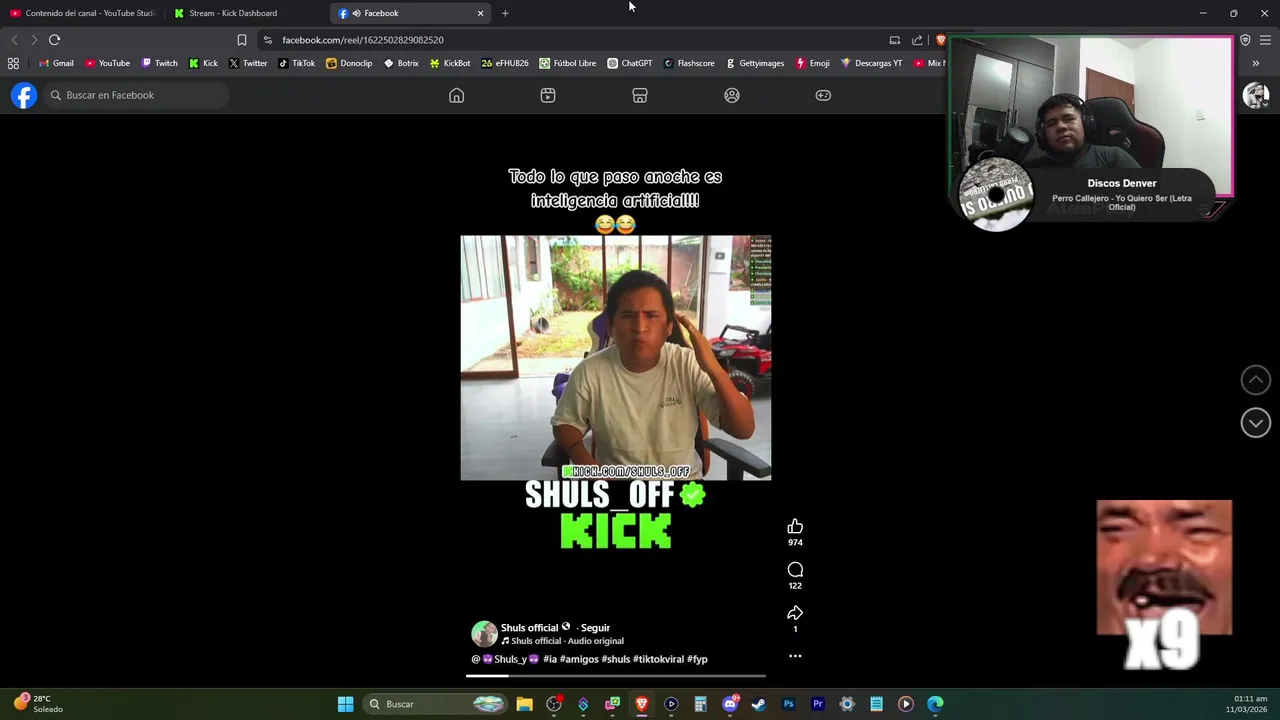Go to the previous reel arrow
The image size is (1280, 720).
click(x=1256, y=380)
